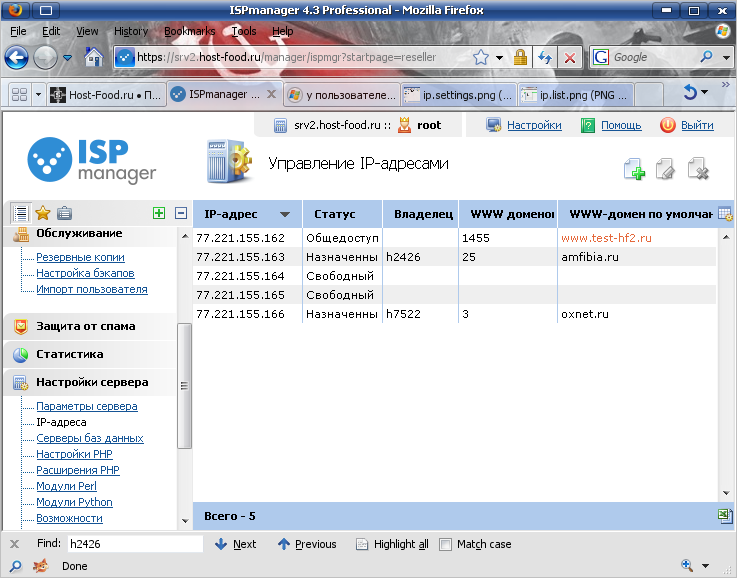Click the Find text input field
The width and height of the screenshot is (737, 578).
(x=135, y=544)
